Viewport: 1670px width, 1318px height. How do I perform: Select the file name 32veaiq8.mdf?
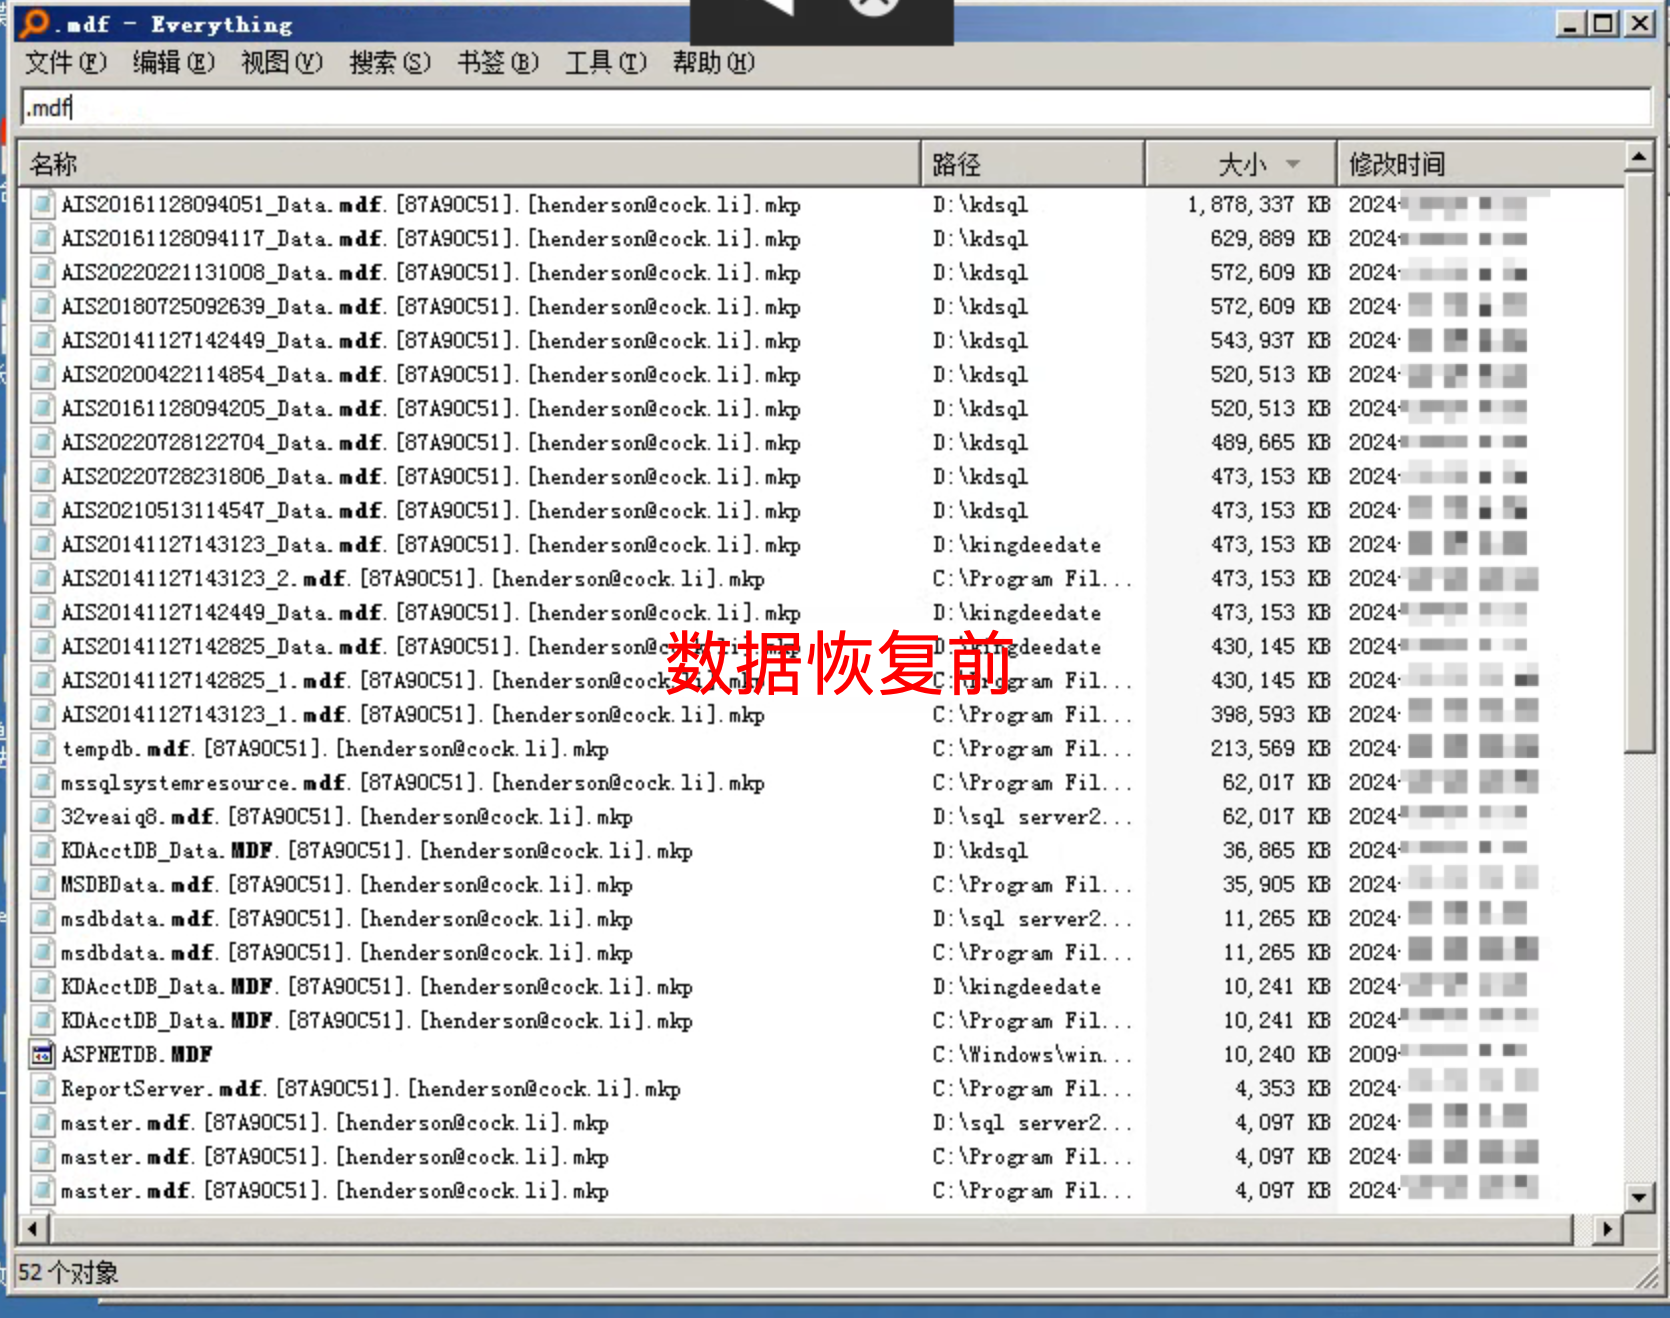point(347,817)
